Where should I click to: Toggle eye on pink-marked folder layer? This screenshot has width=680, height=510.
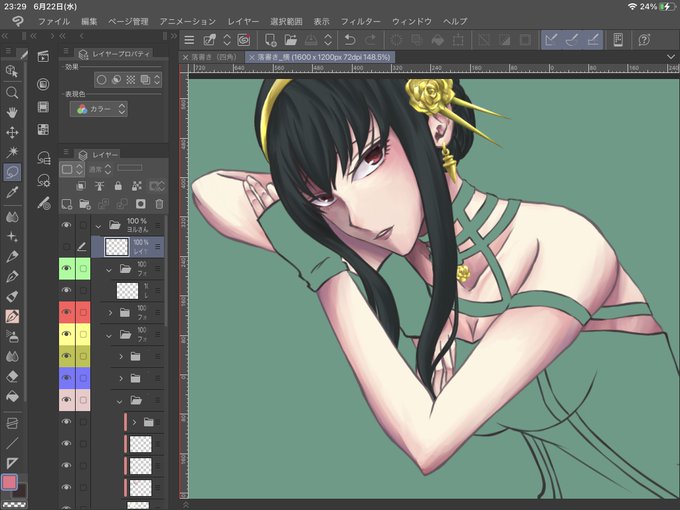66,400
